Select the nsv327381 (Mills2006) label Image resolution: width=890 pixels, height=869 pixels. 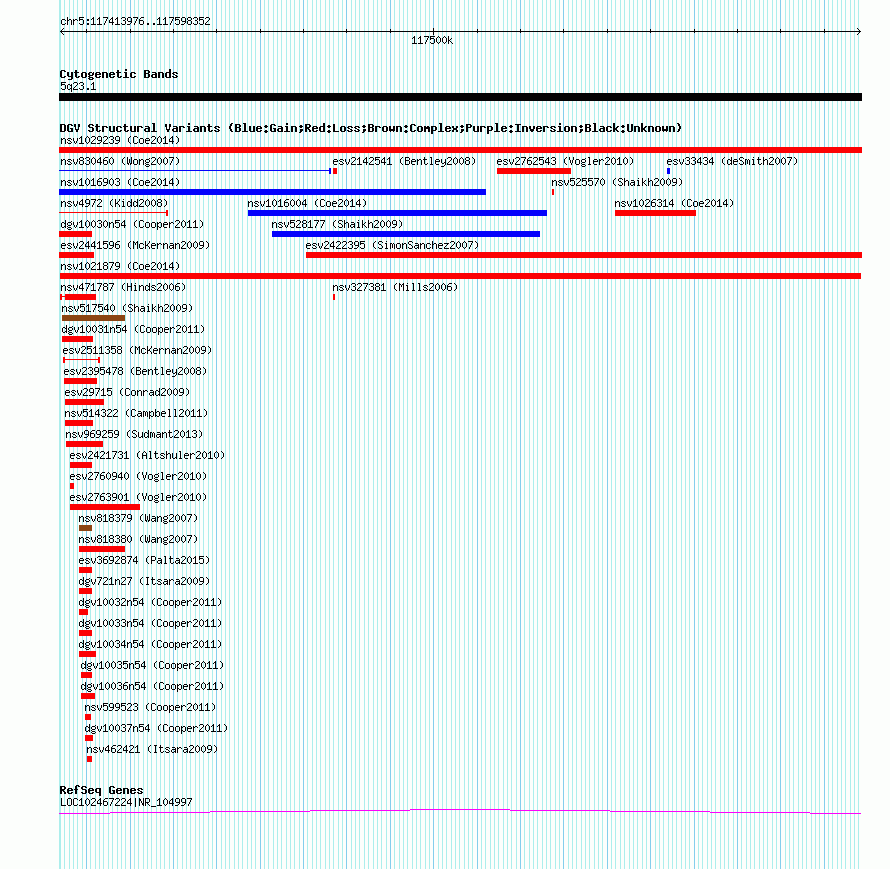coord(395,287)
